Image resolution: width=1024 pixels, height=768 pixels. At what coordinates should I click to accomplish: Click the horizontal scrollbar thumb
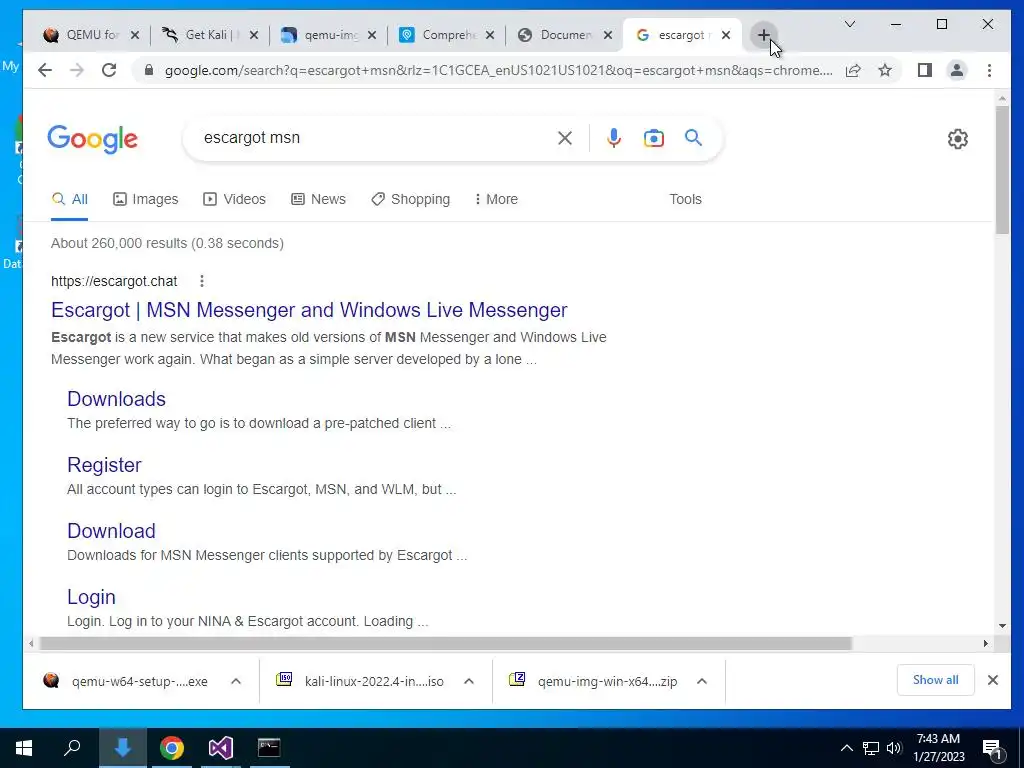(x=445, y=643)
